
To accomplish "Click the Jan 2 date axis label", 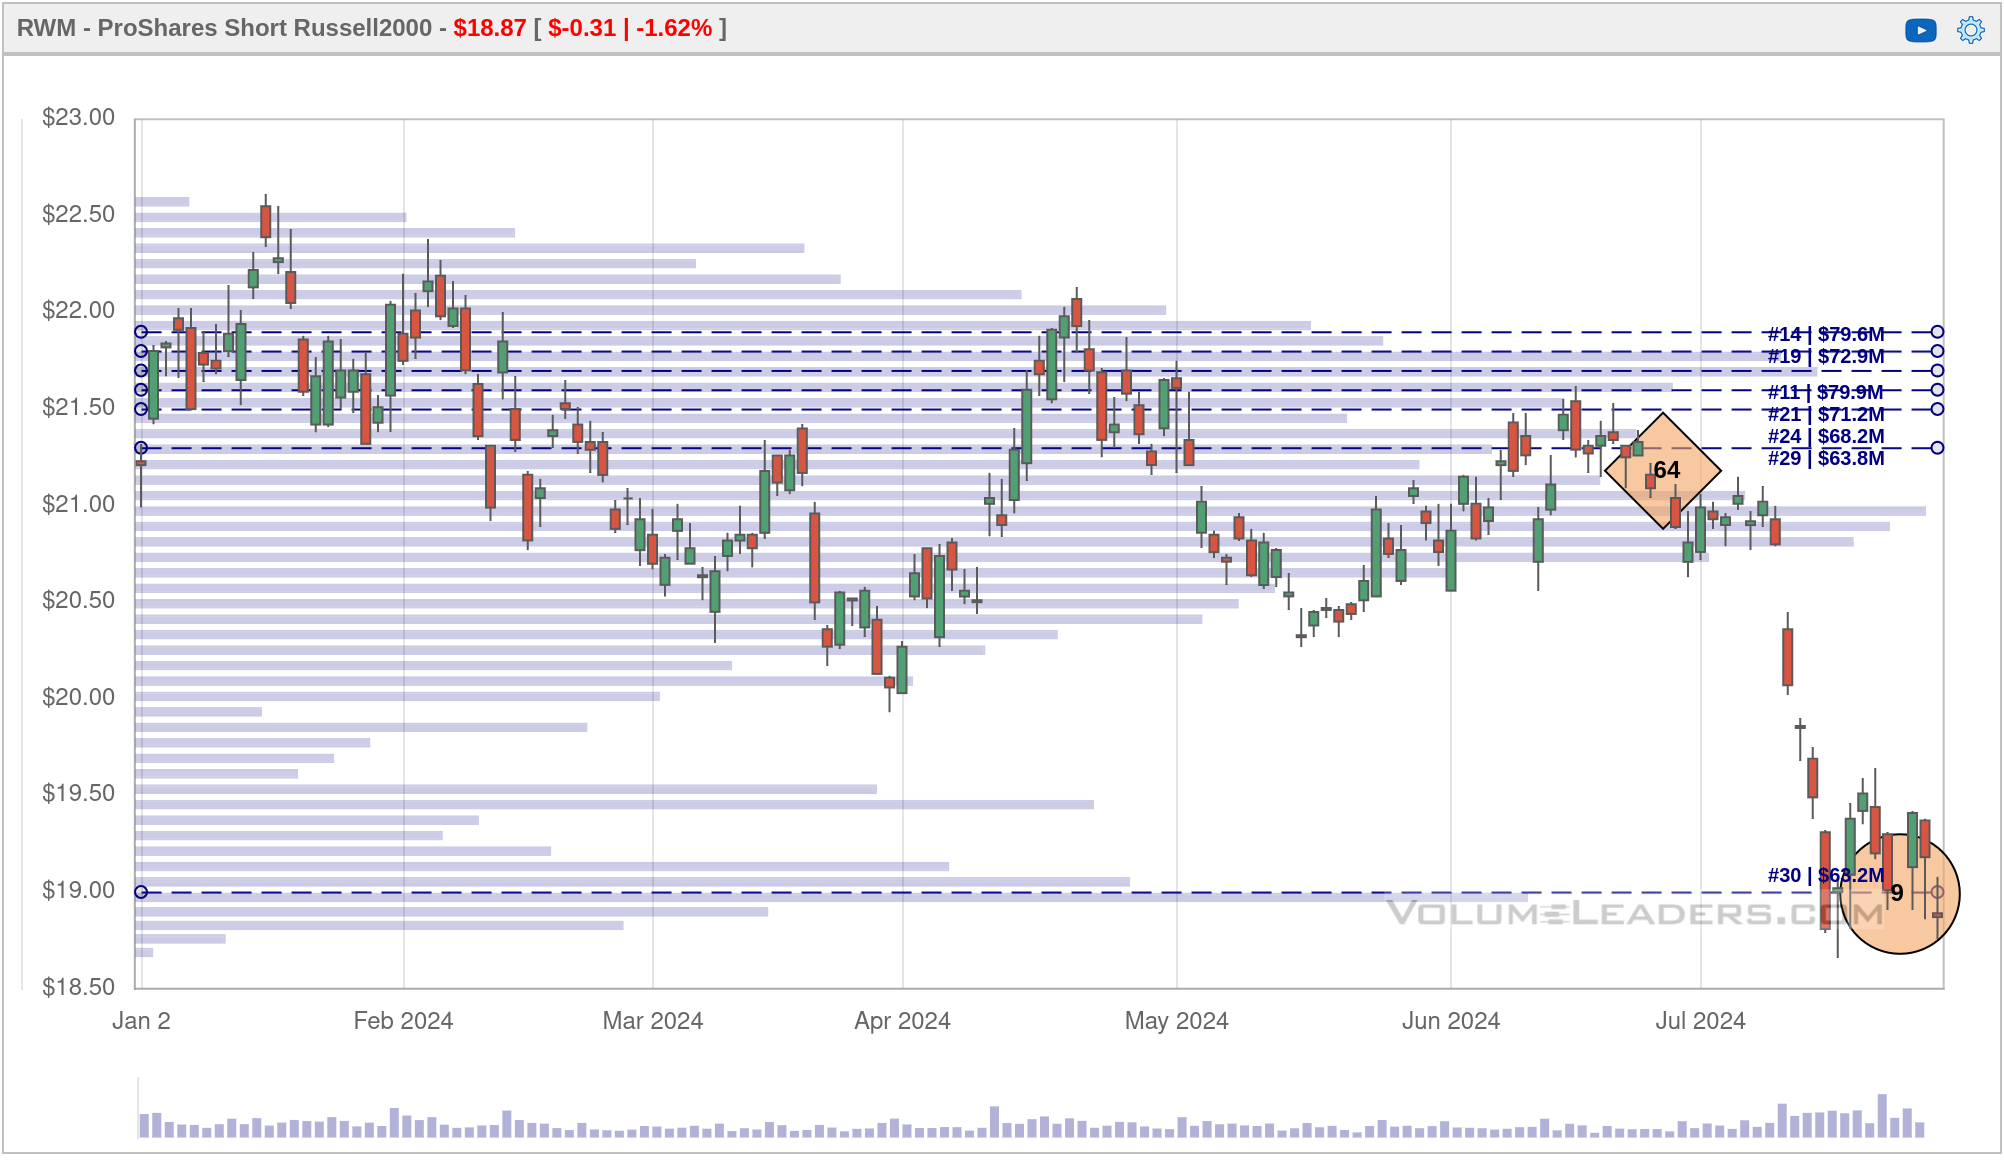I will click(141, 1021).
